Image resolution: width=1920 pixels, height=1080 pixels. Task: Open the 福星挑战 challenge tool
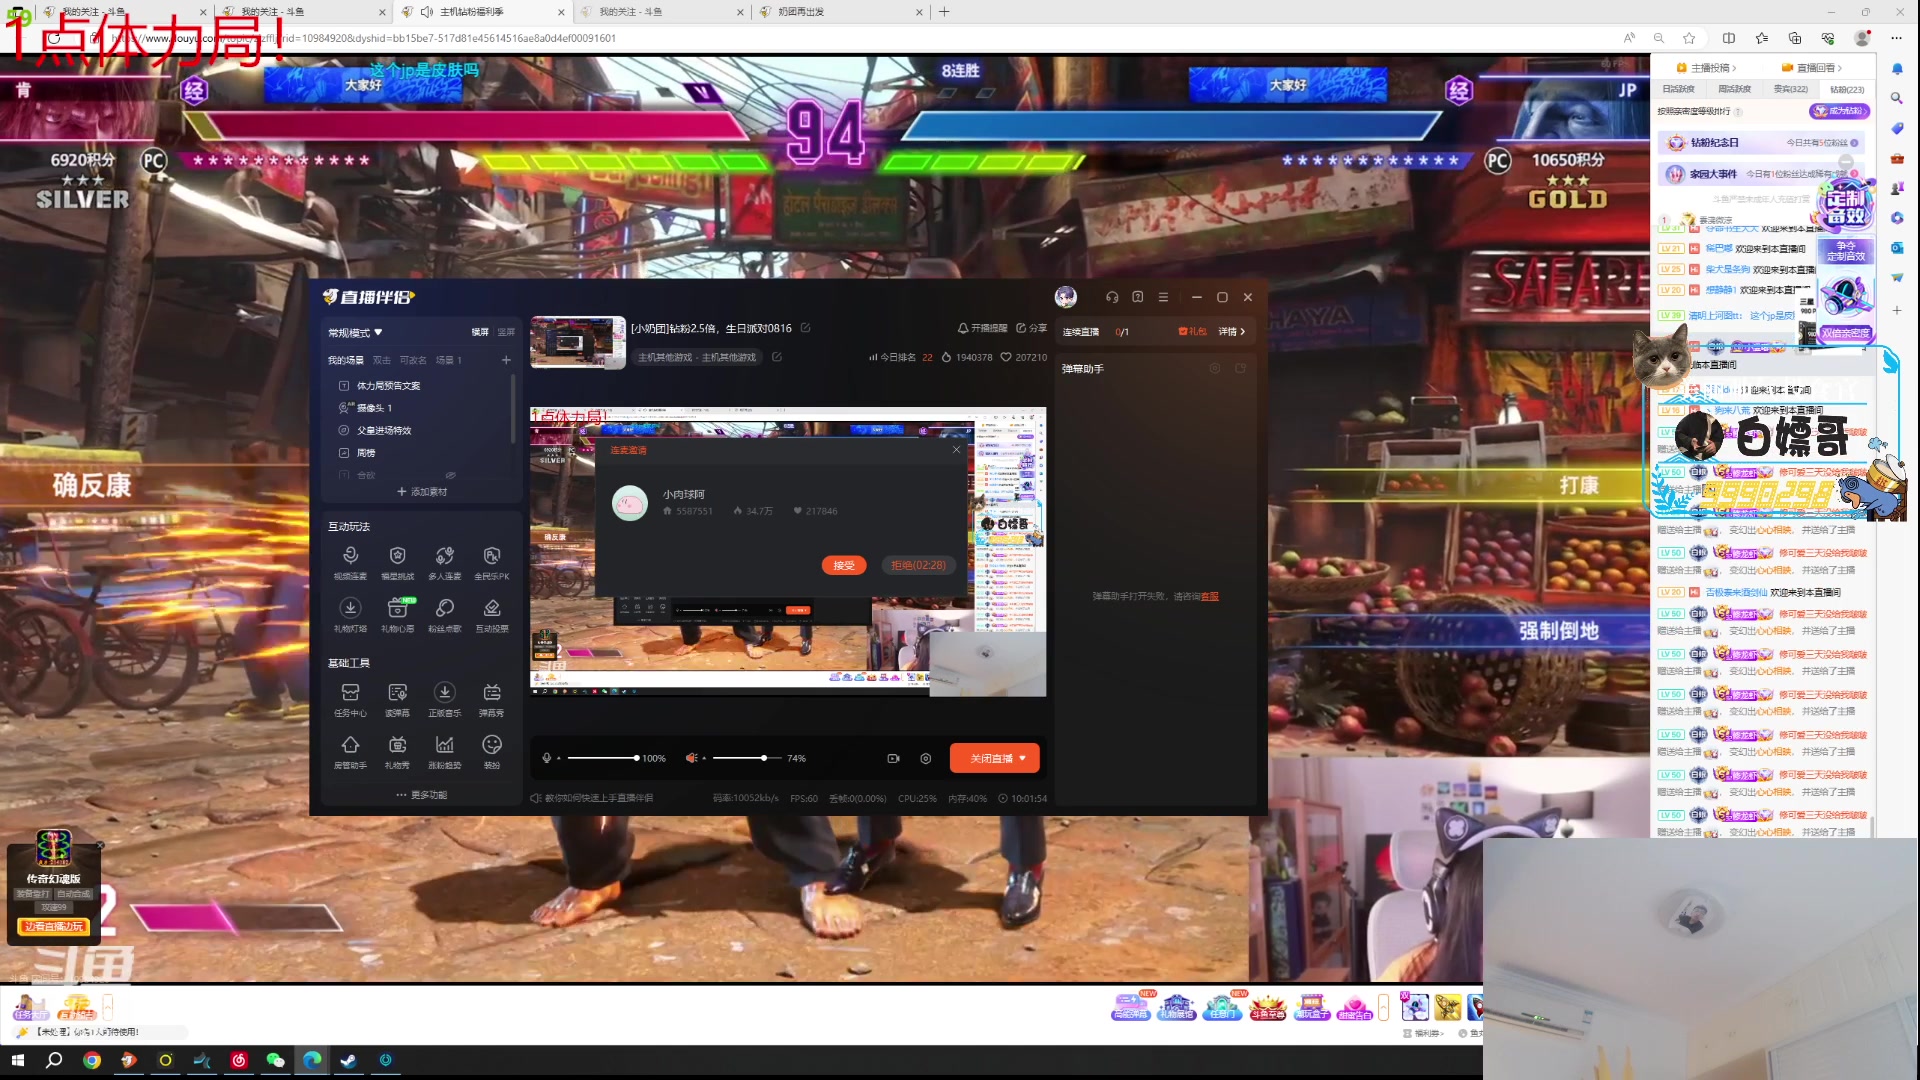tap(397, 563)
